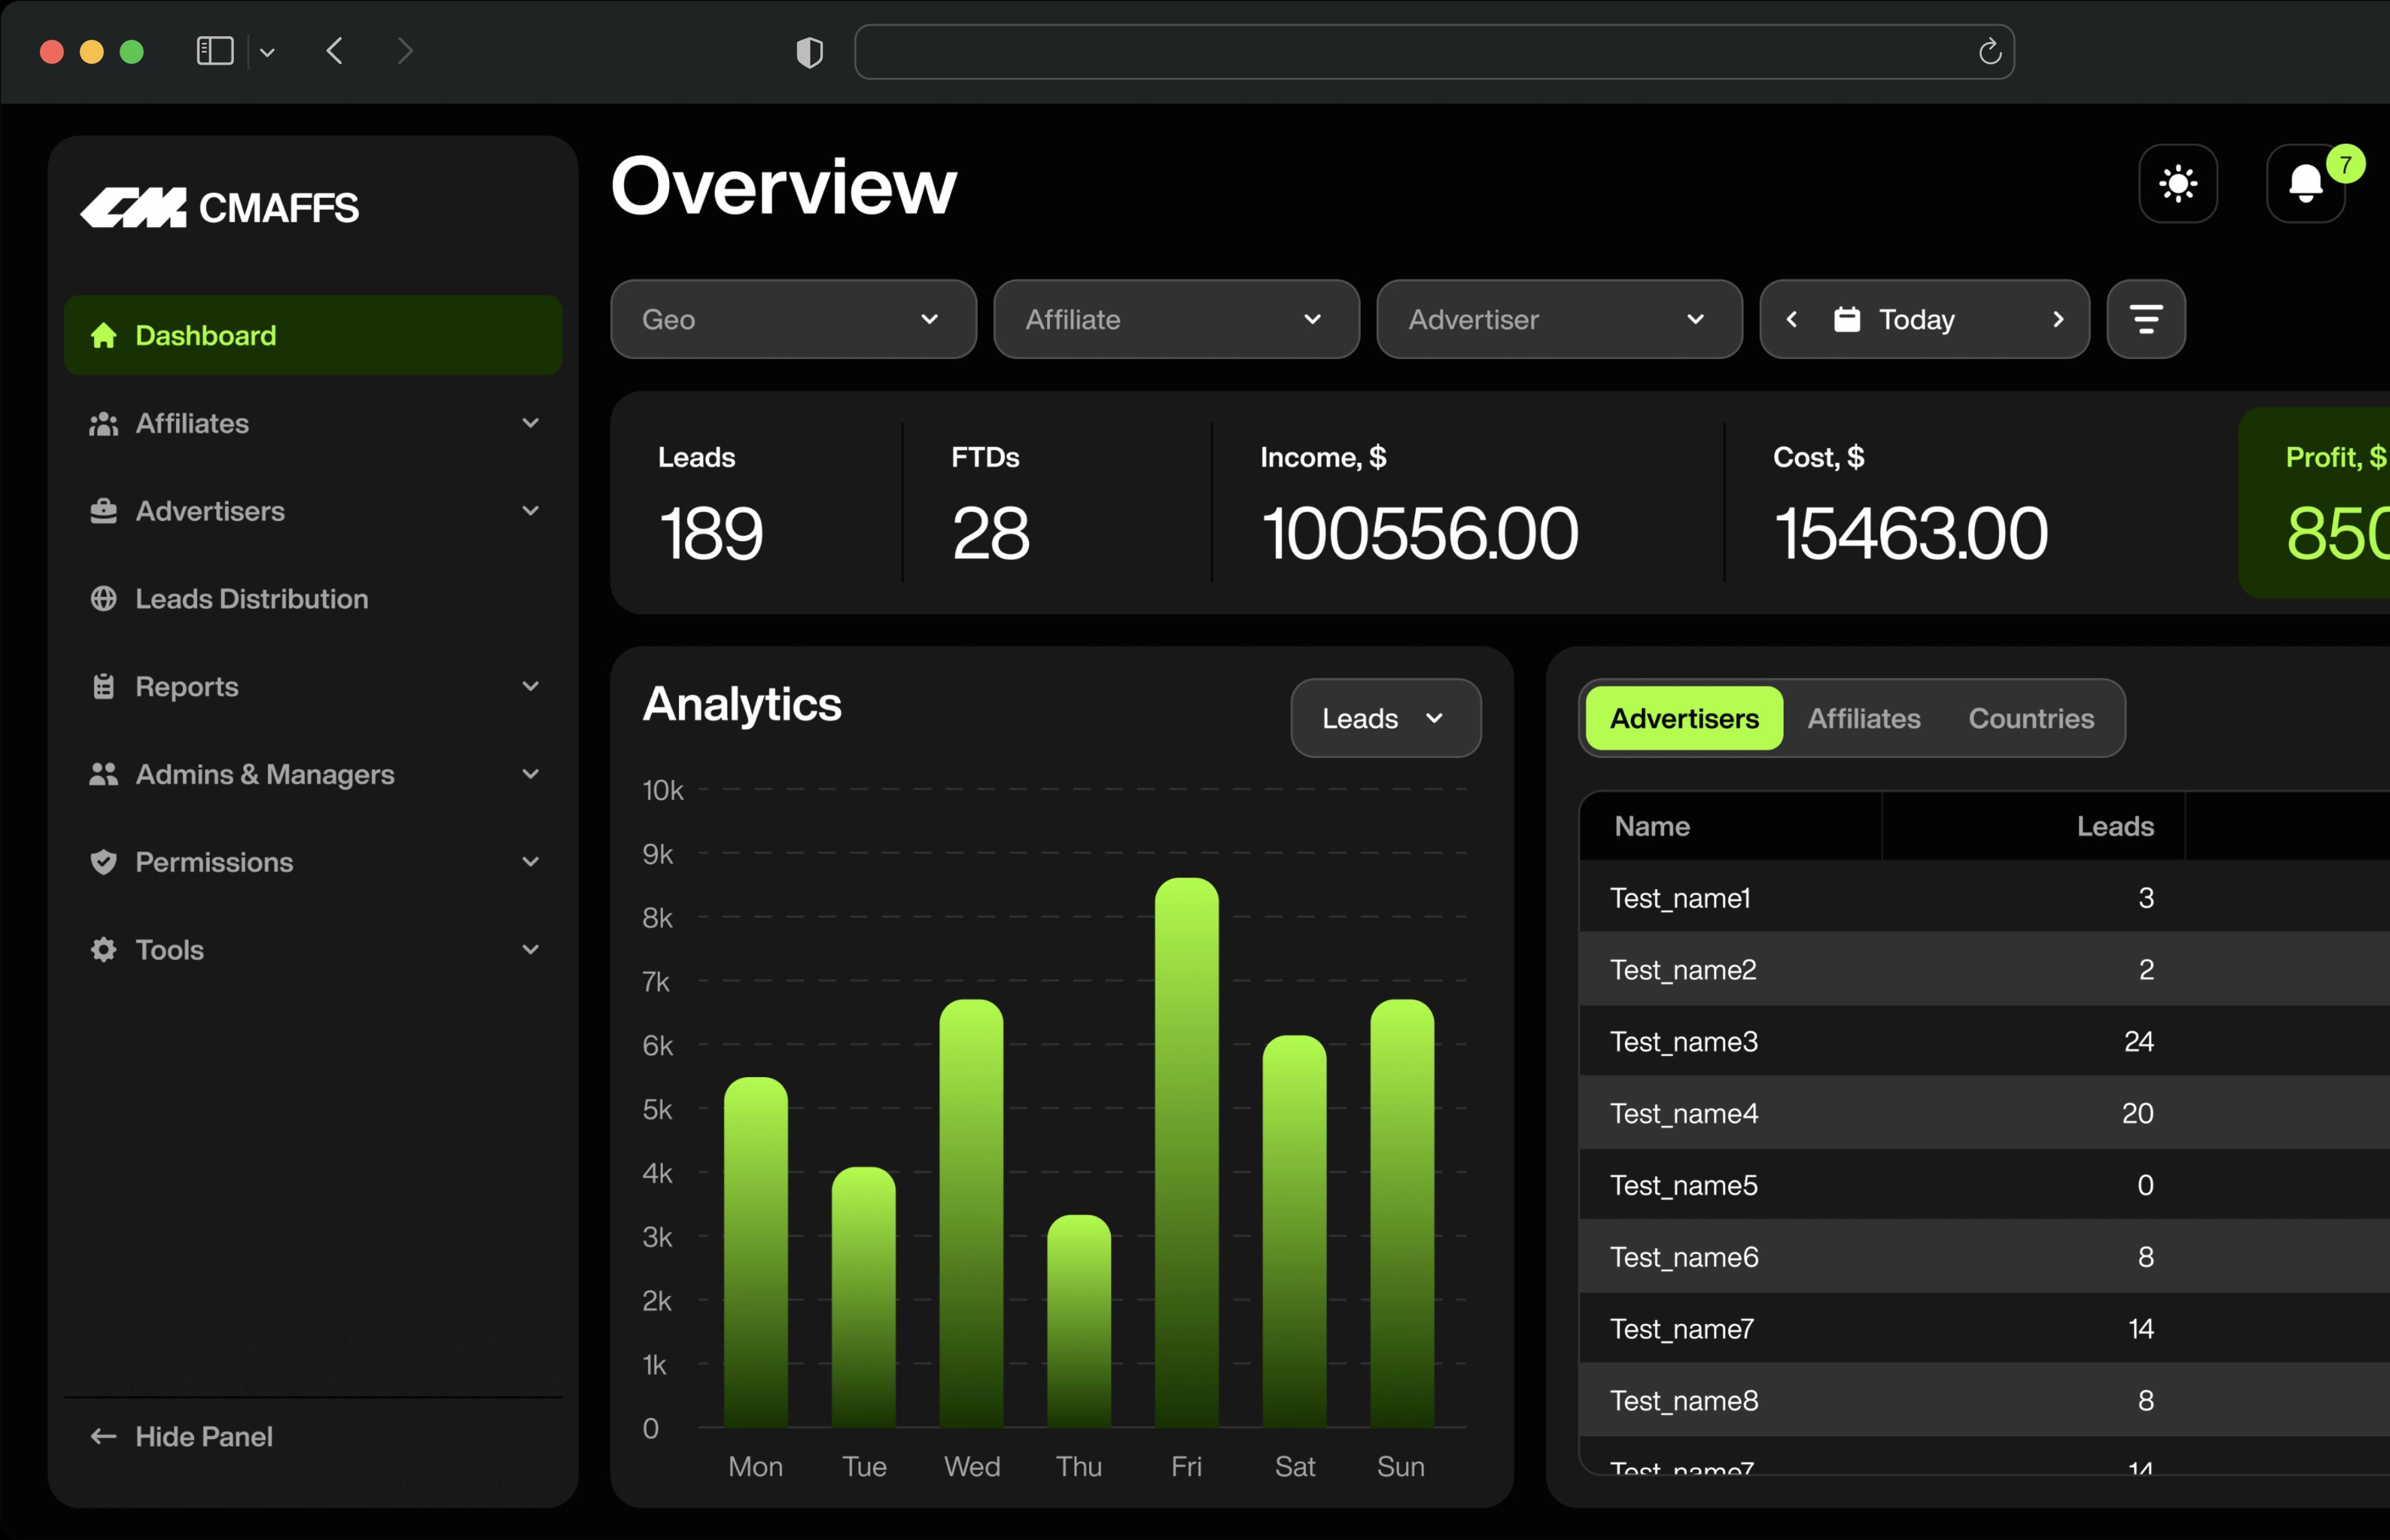
Task: Open the Affiliate dropdown
Action: click(x=1176, y=319)
